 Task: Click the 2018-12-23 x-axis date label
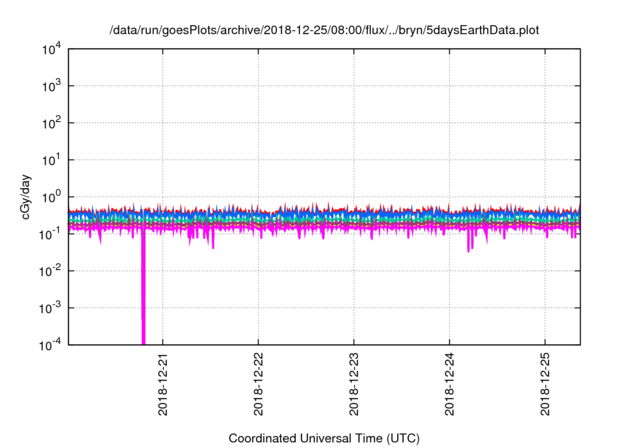pos(353,384)
